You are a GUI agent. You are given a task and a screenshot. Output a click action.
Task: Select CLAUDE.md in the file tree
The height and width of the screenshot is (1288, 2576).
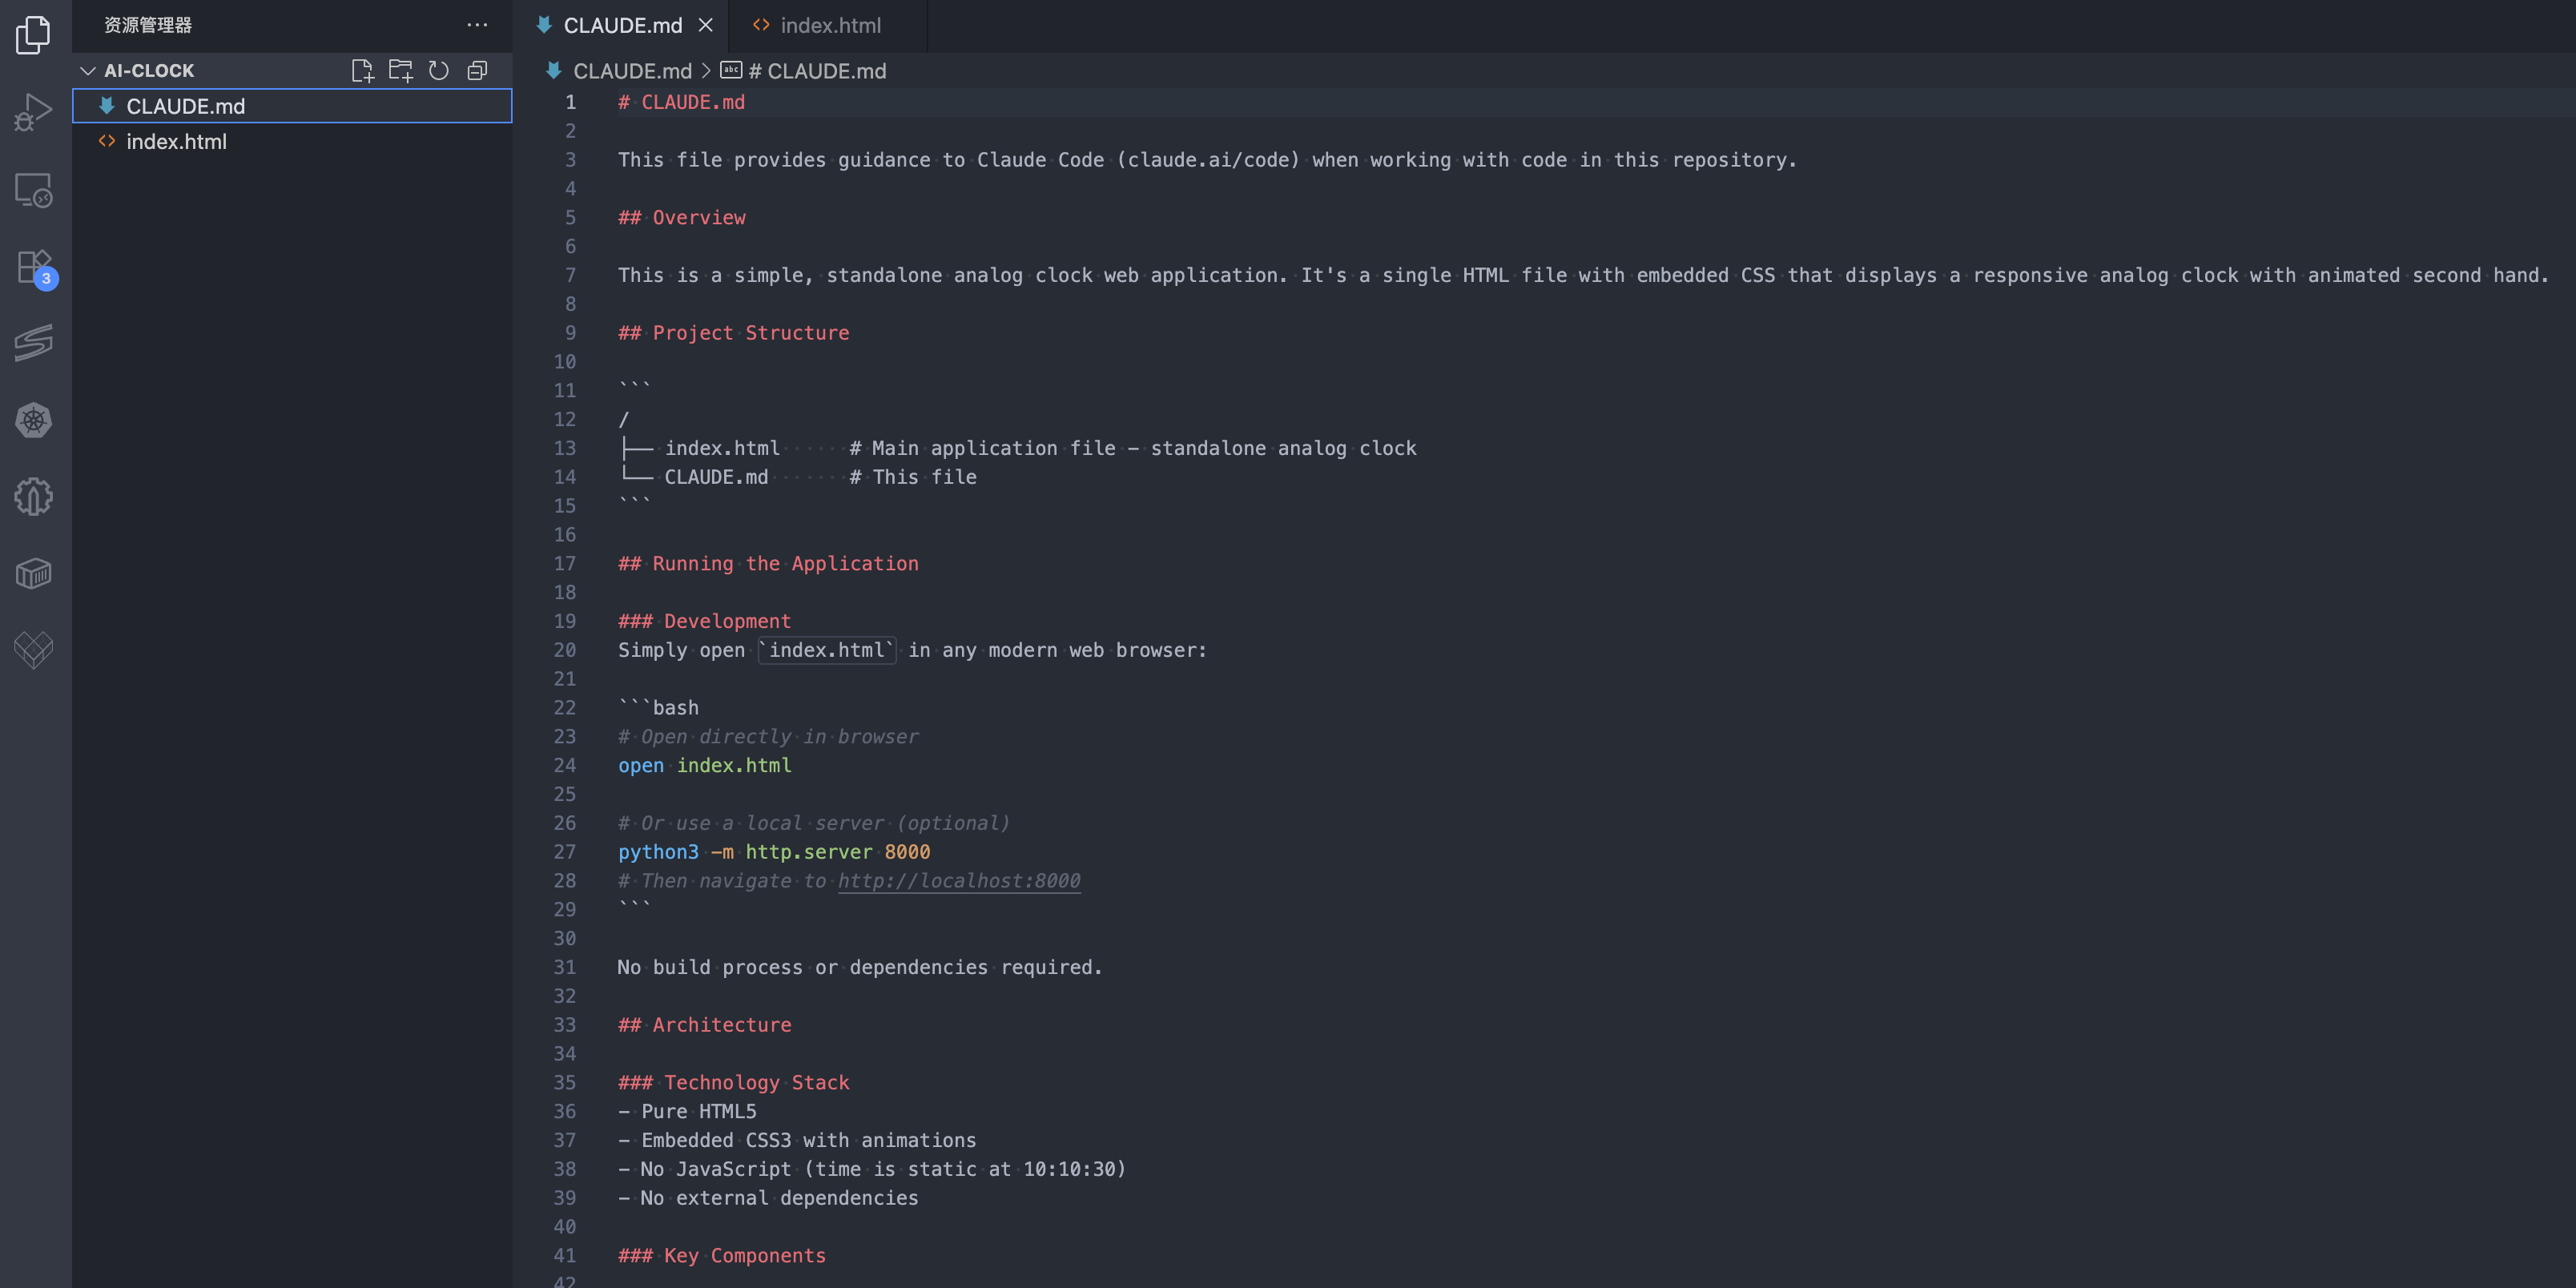(x=185, y=106)
